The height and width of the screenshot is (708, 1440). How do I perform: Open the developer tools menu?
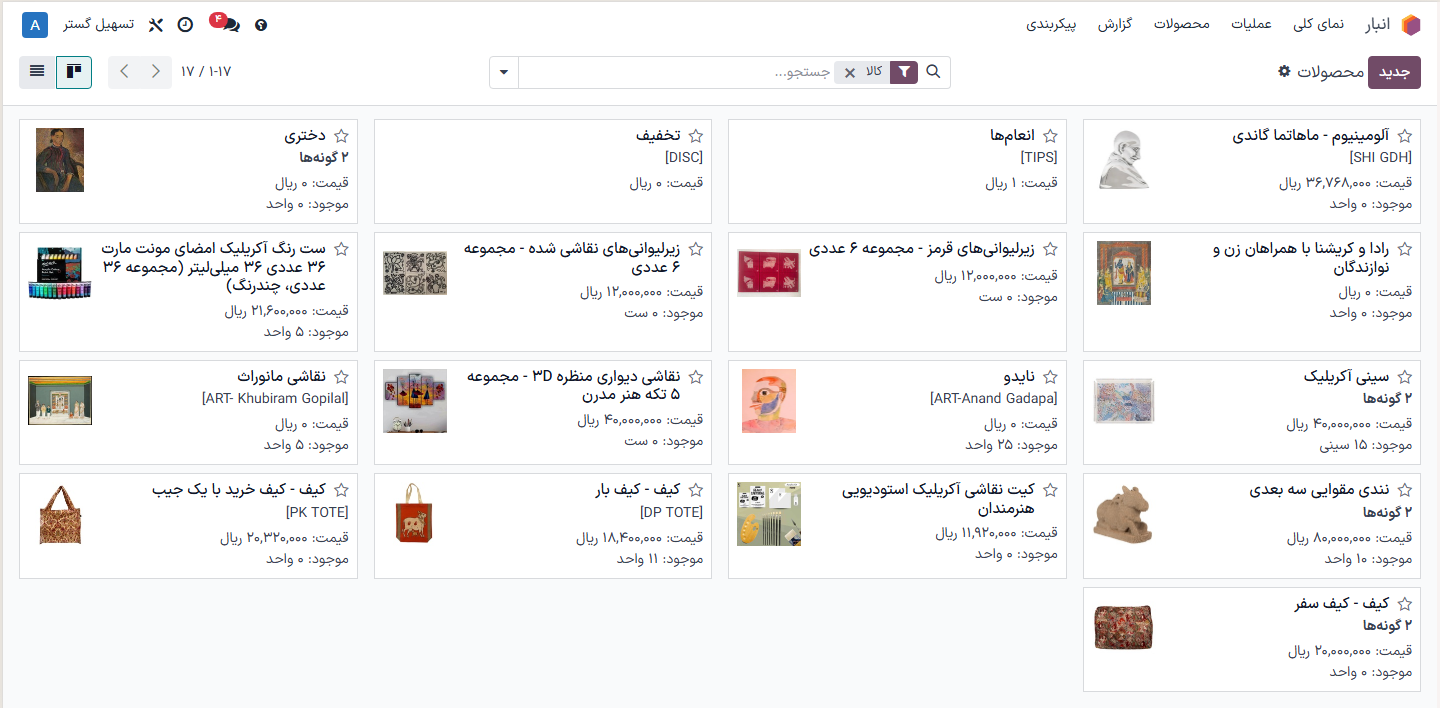(x=155, y=24)
